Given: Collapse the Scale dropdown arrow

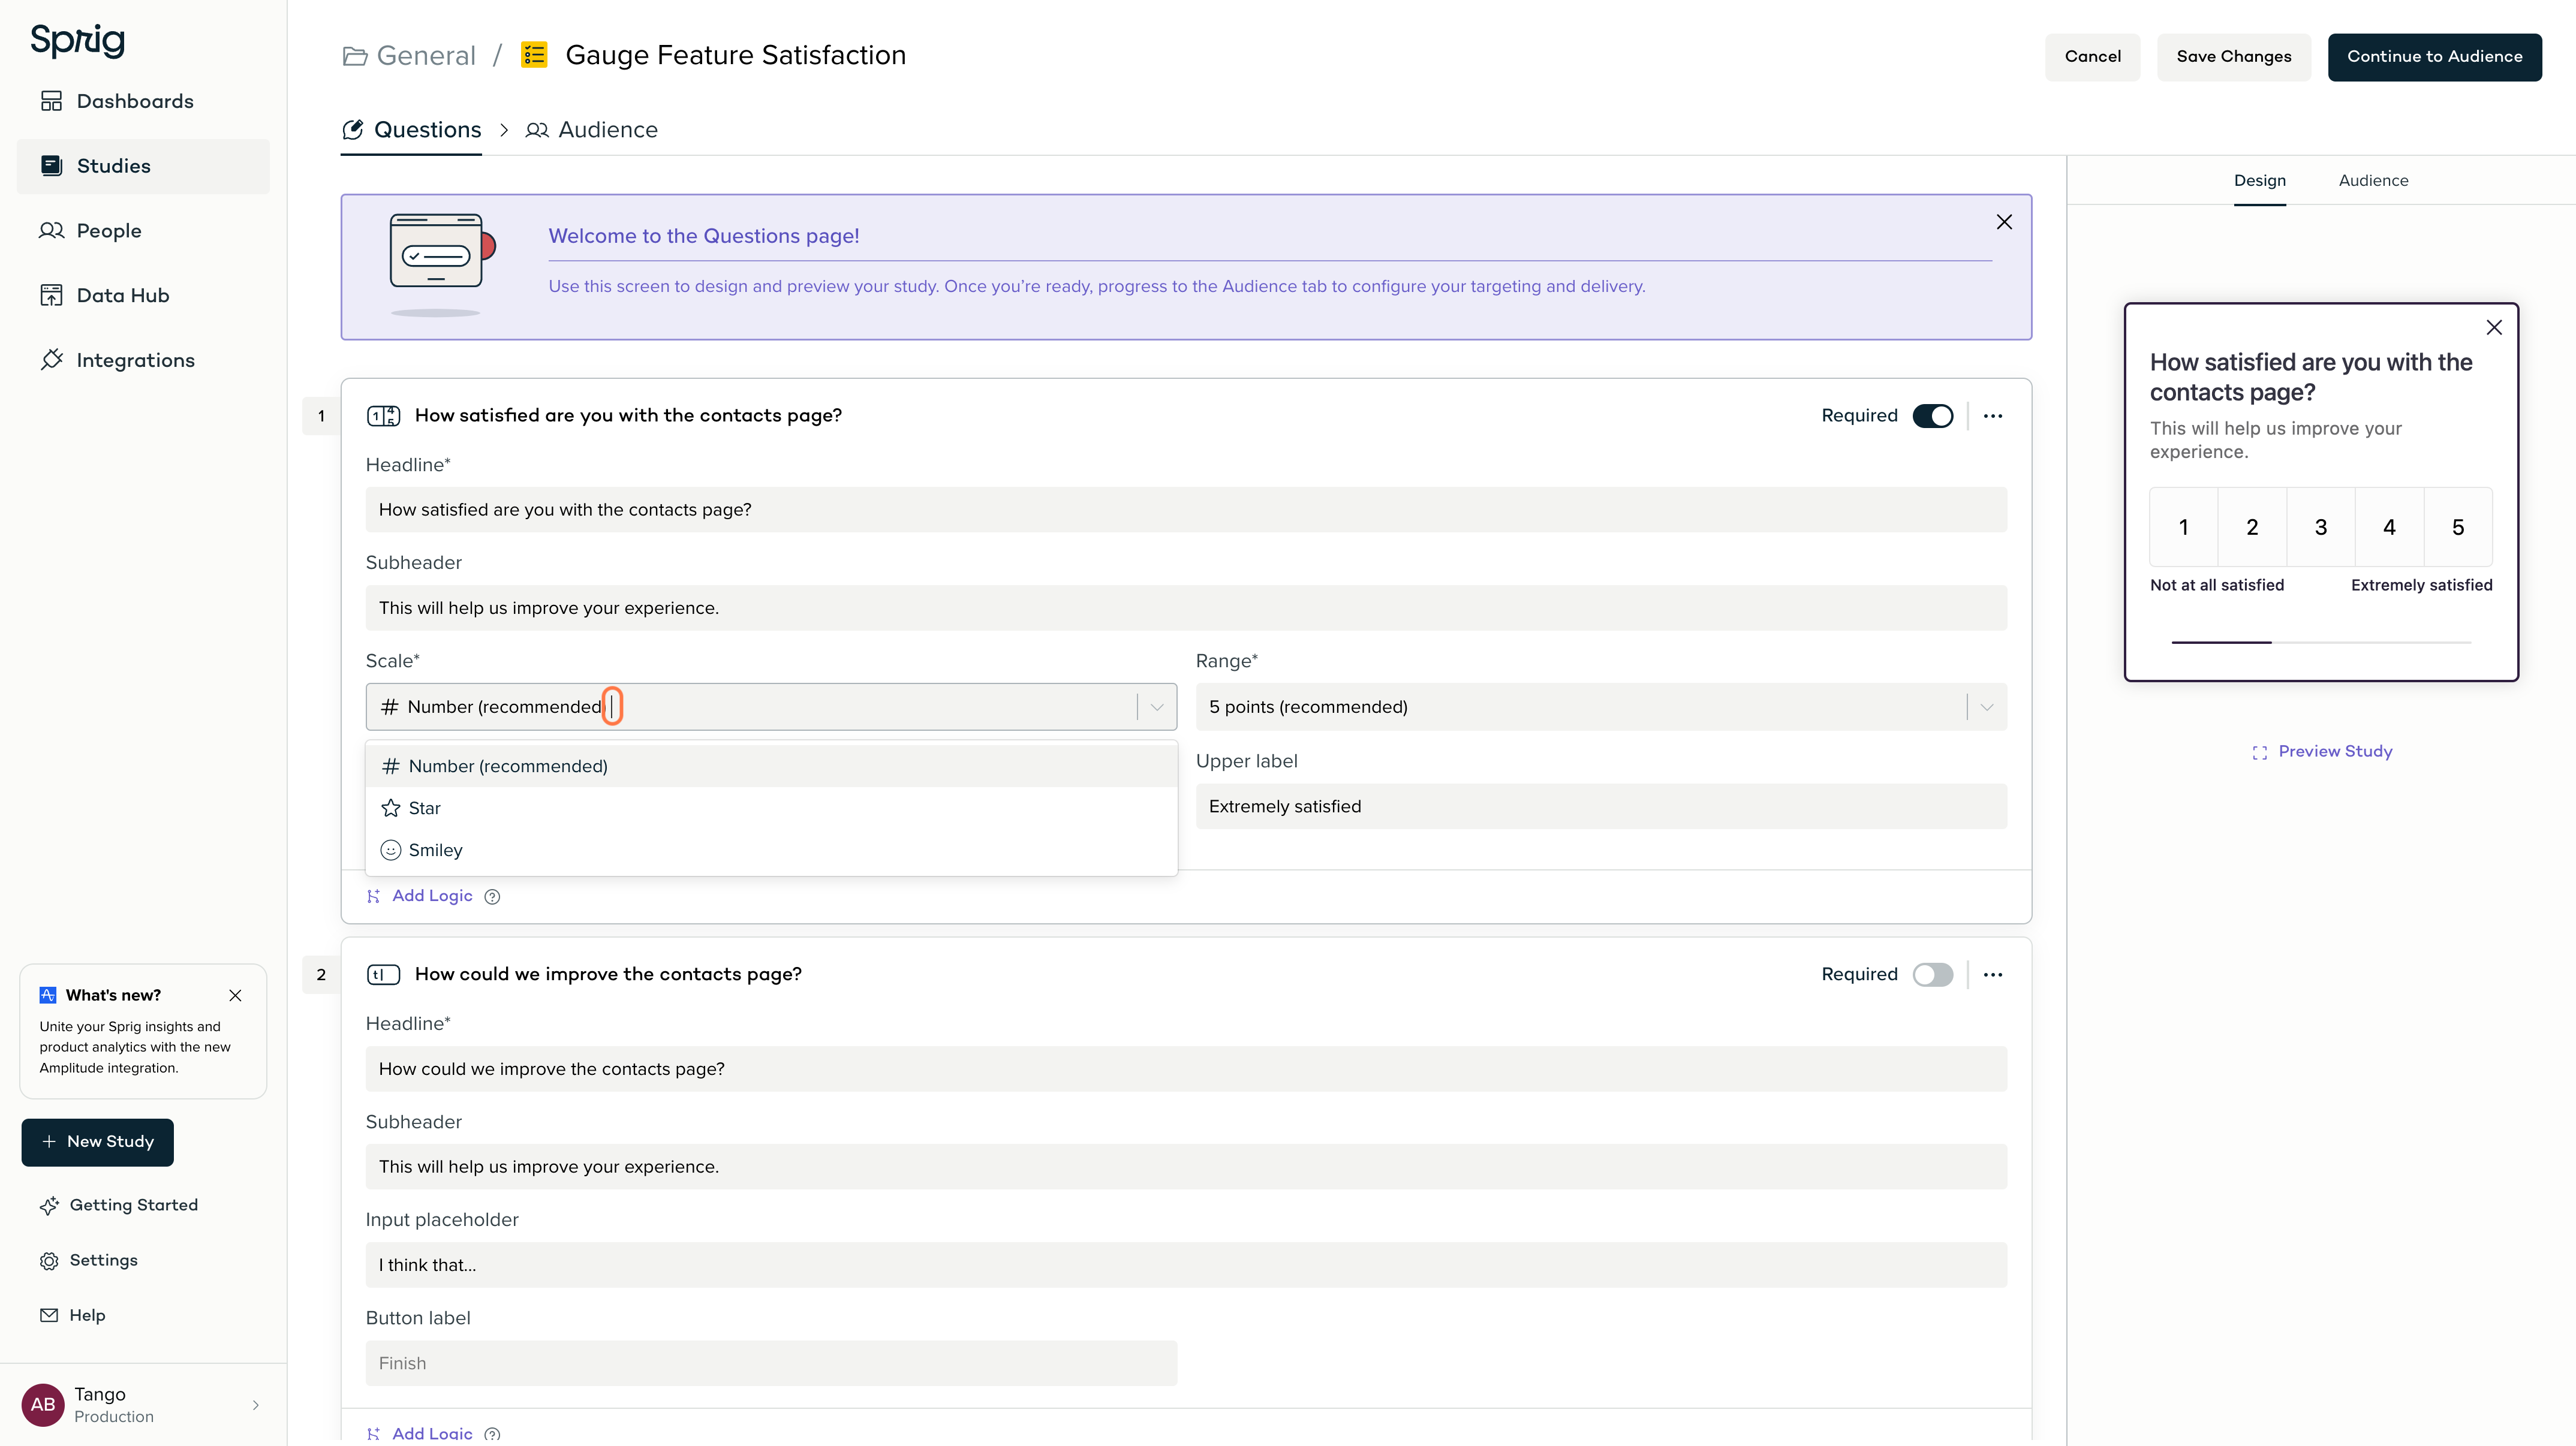Looking at the screenshot, I should click(1157, 707).
